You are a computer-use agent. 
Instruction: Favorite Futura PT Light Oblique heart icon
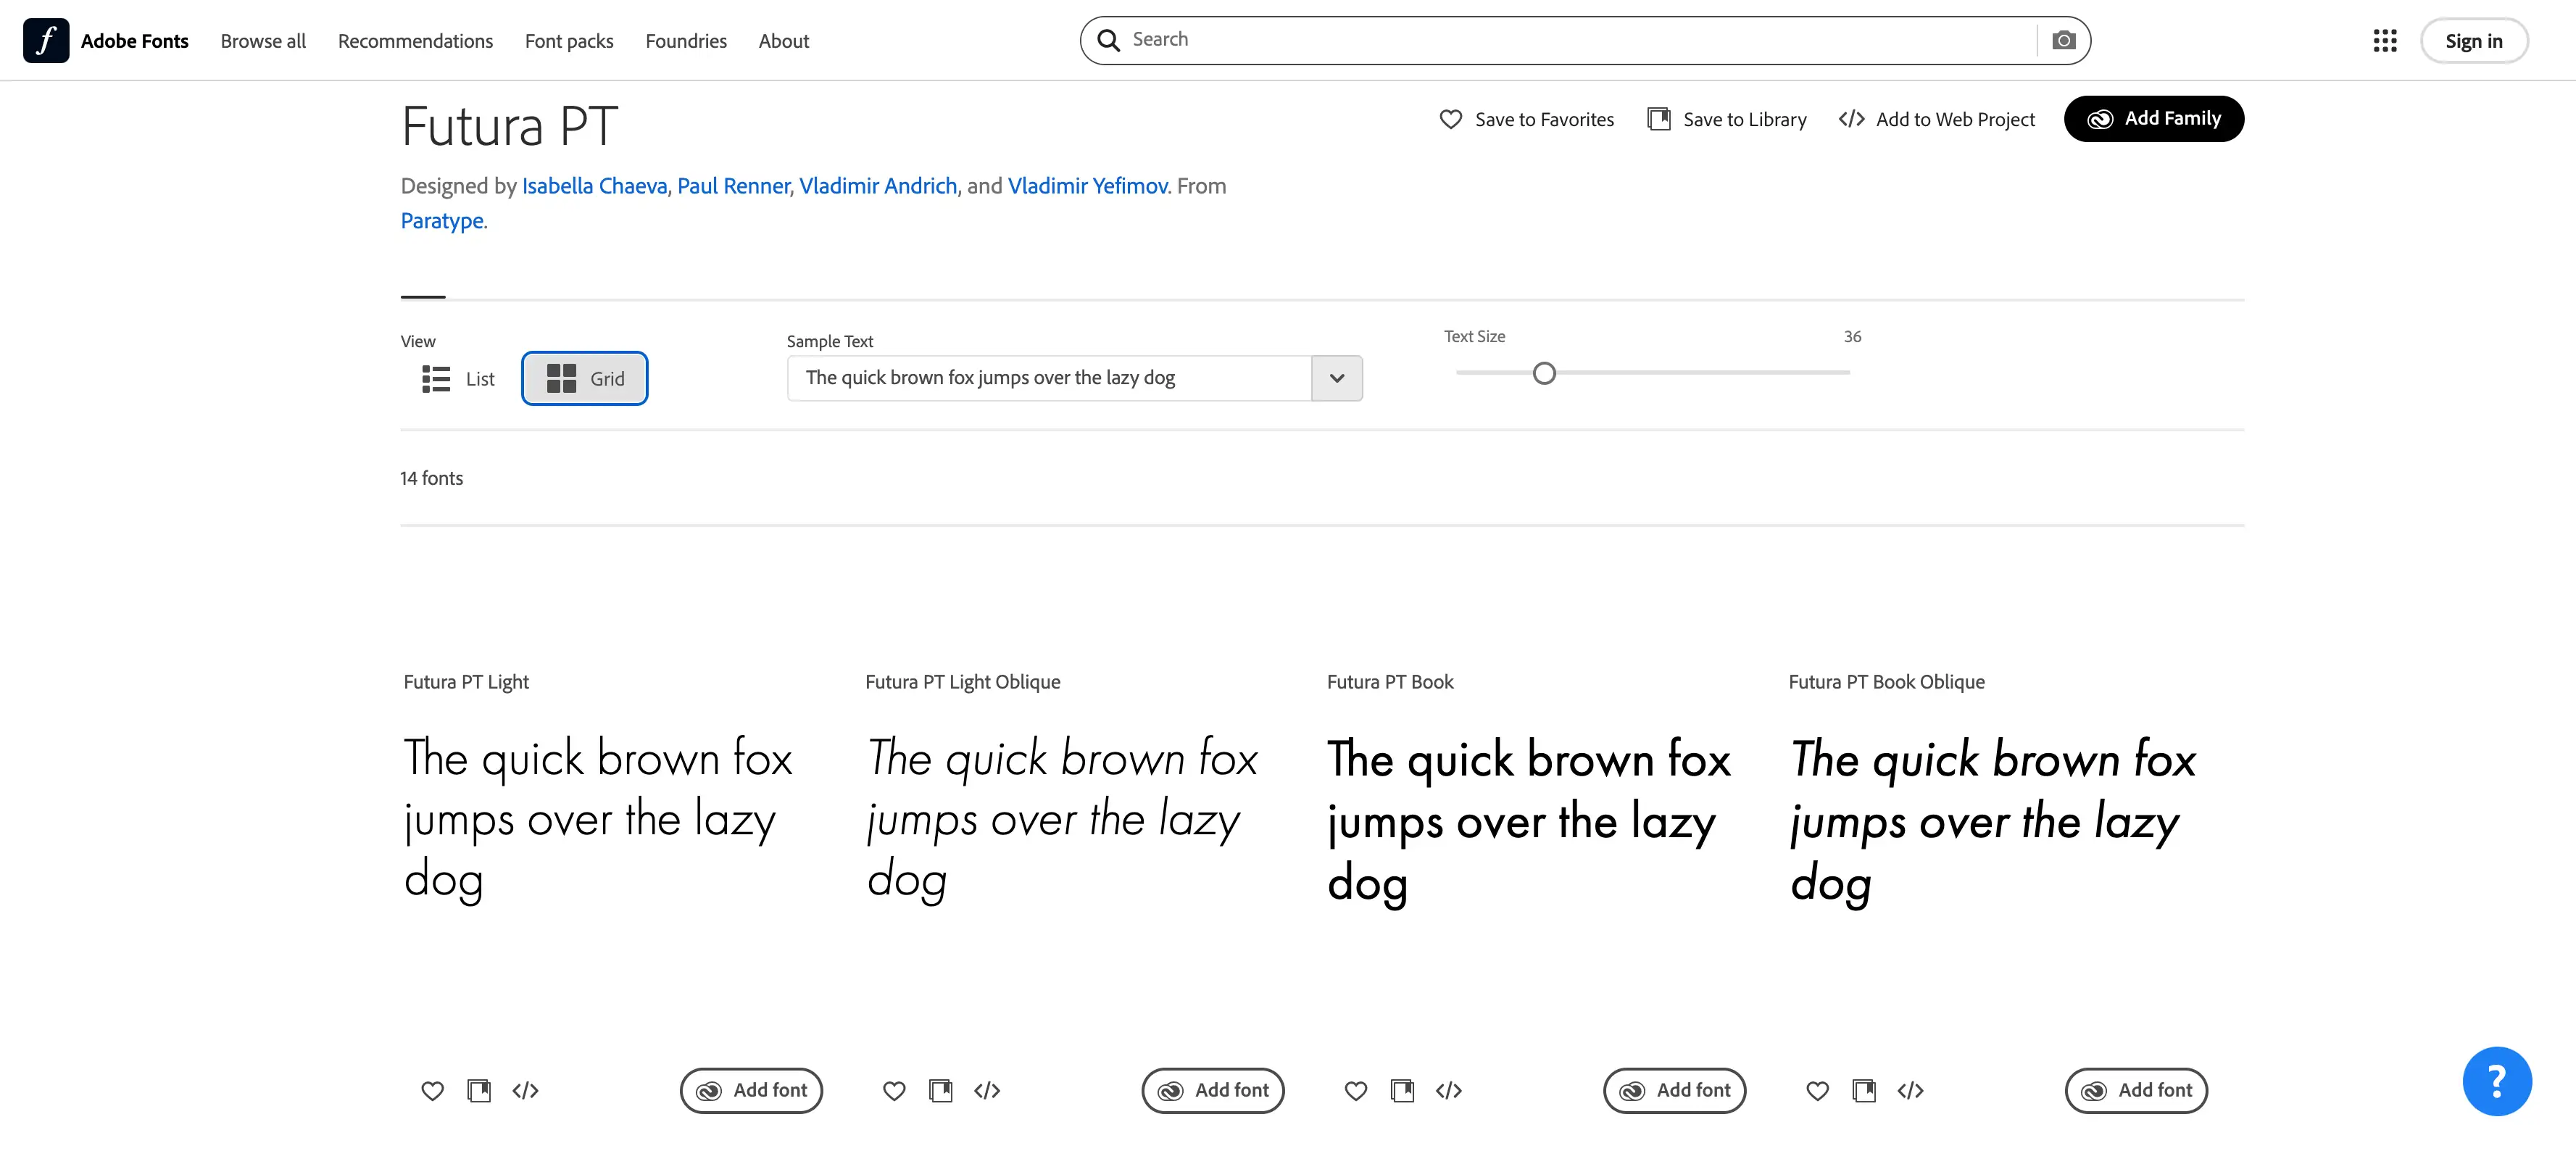pos(894,1090)
